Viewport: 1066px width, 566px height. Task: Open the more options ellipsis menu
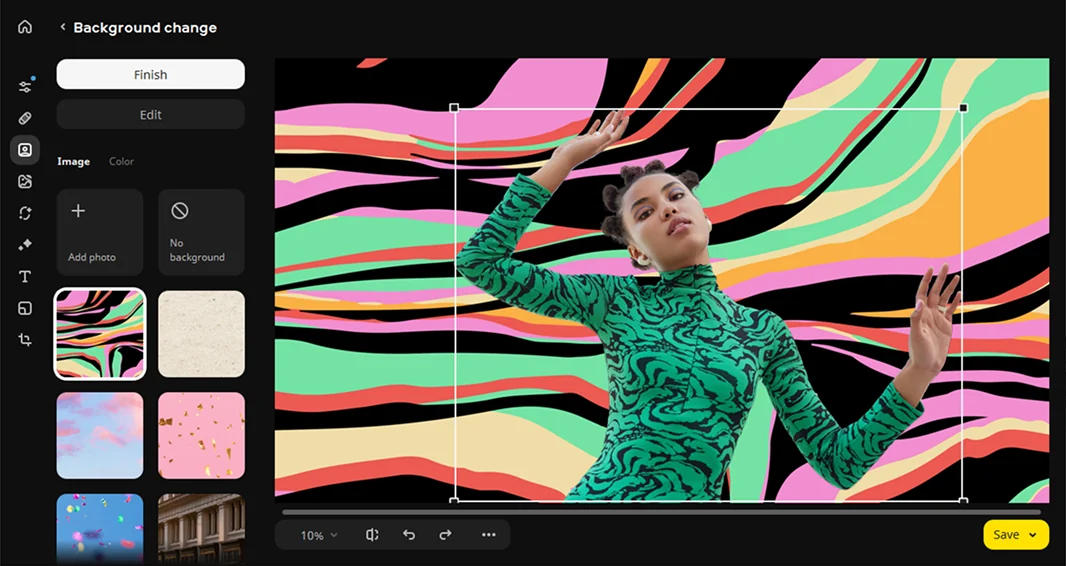click(489, 535)
